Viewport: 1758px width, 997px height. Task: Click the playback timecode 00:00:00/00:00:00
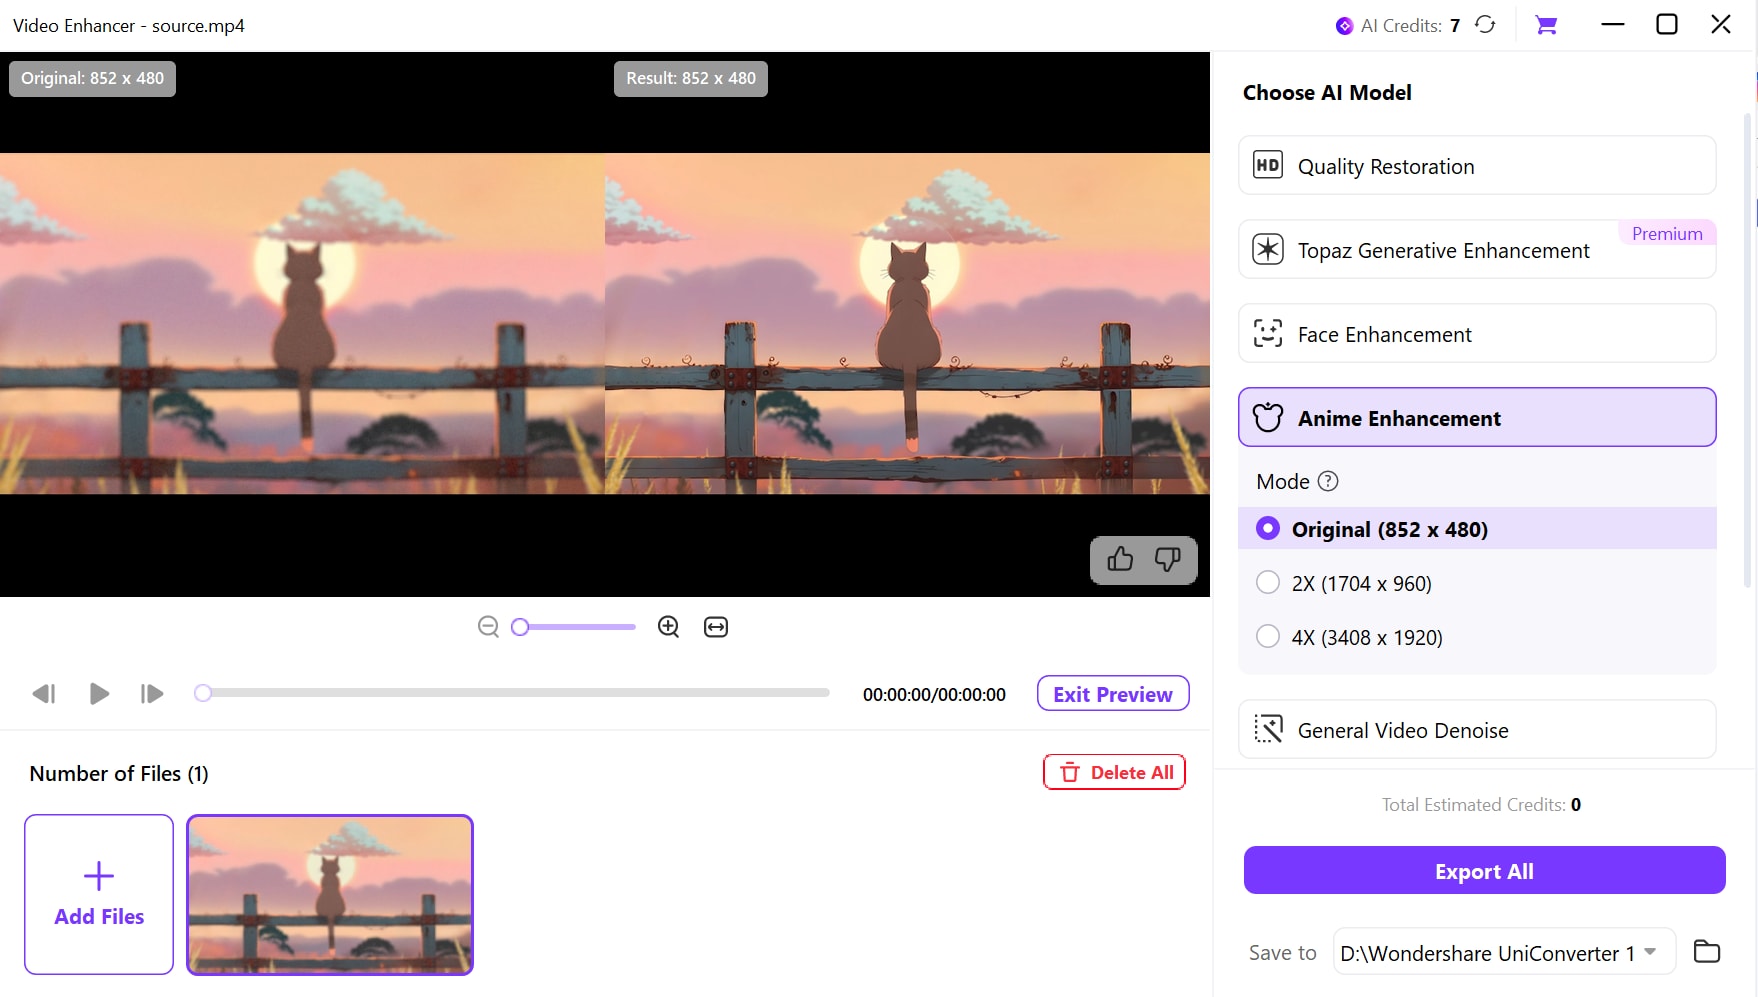[934, 694]
